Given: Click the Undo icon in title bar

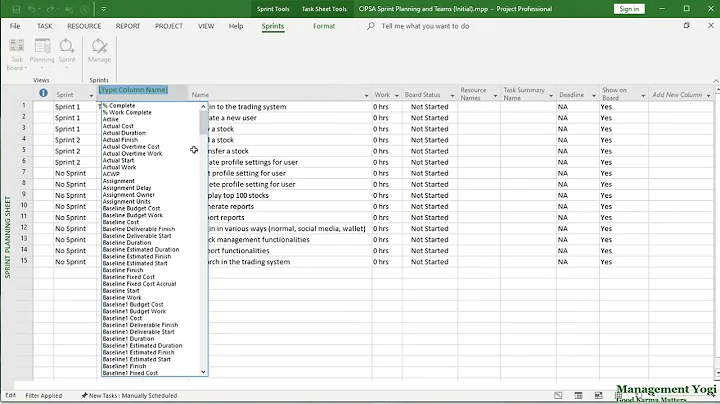Looking at the screenshot, I should [31, 9].
